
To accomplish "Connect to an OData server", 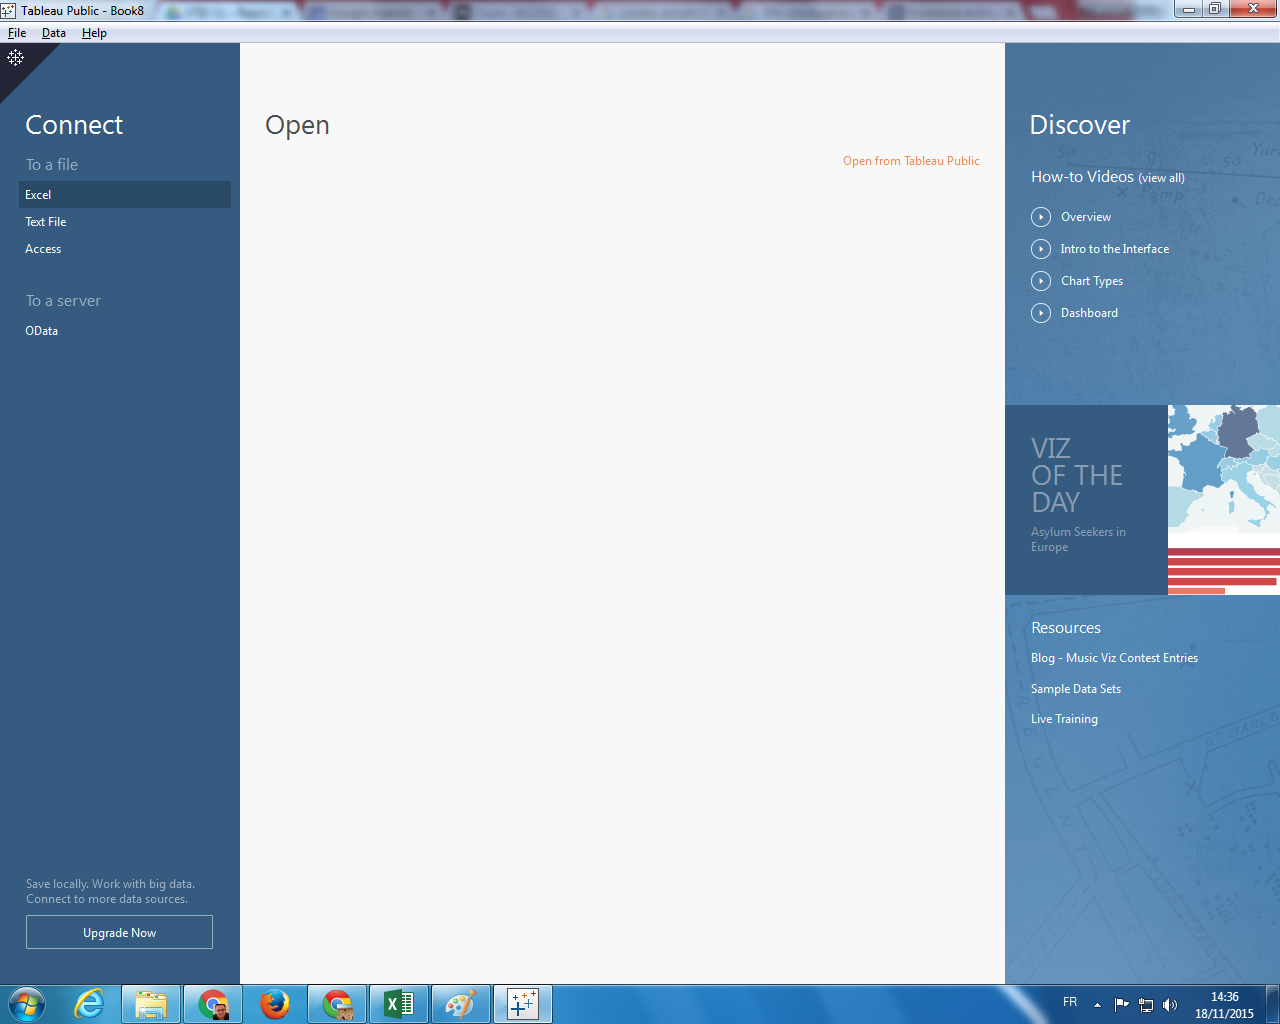I will pyautogui.click(x=125, y=331).
